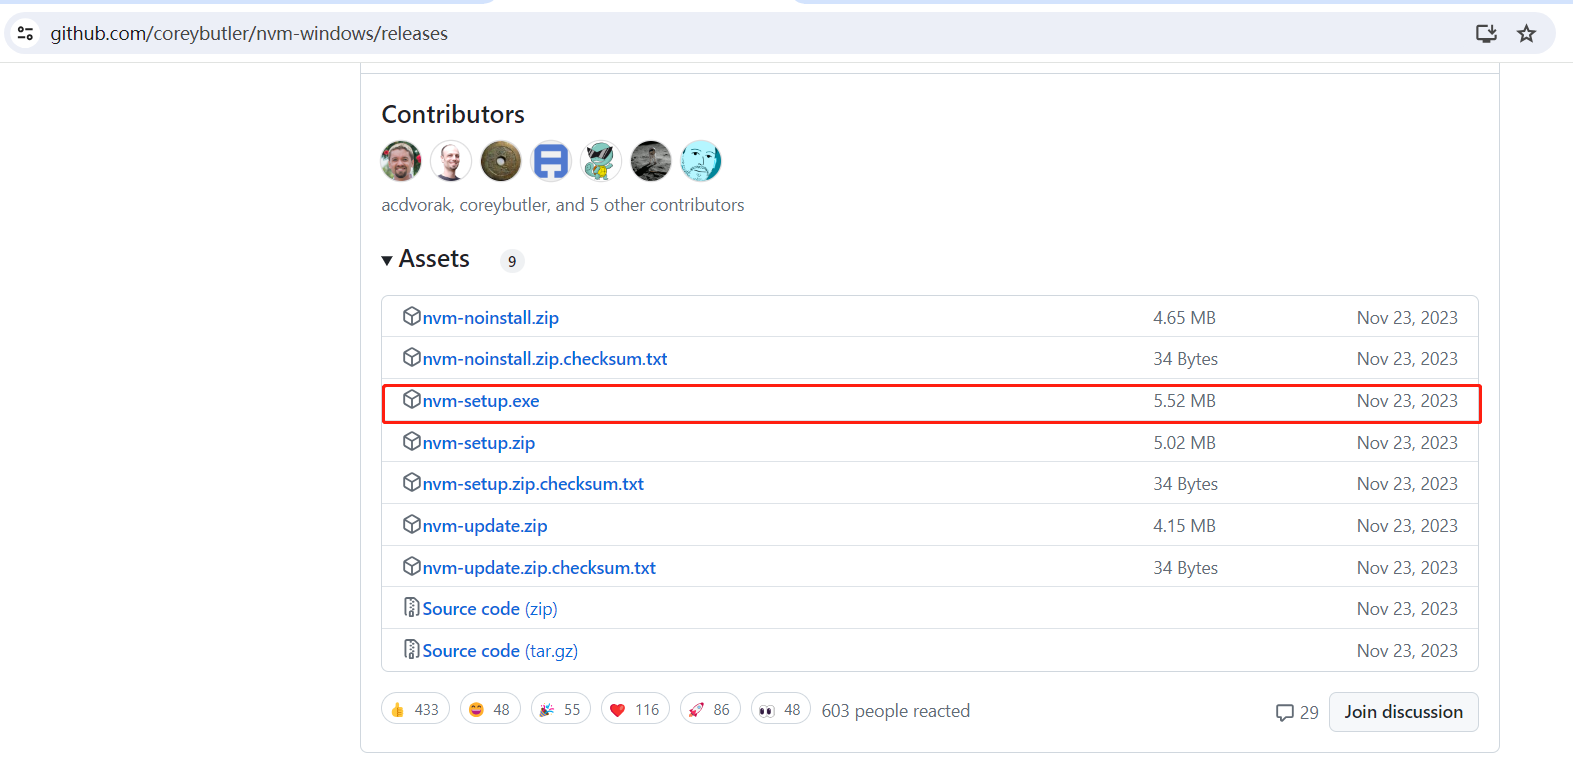Download Source code (zip)

[x=490, y=609]
